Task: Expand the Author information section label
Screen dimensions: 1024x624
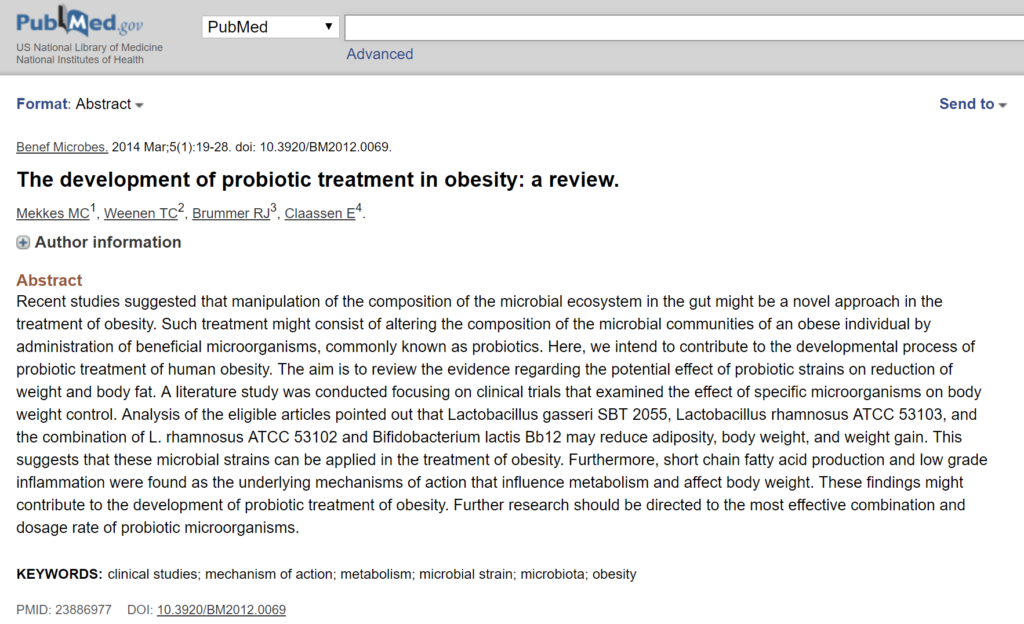Action: [x=108, y=242]
